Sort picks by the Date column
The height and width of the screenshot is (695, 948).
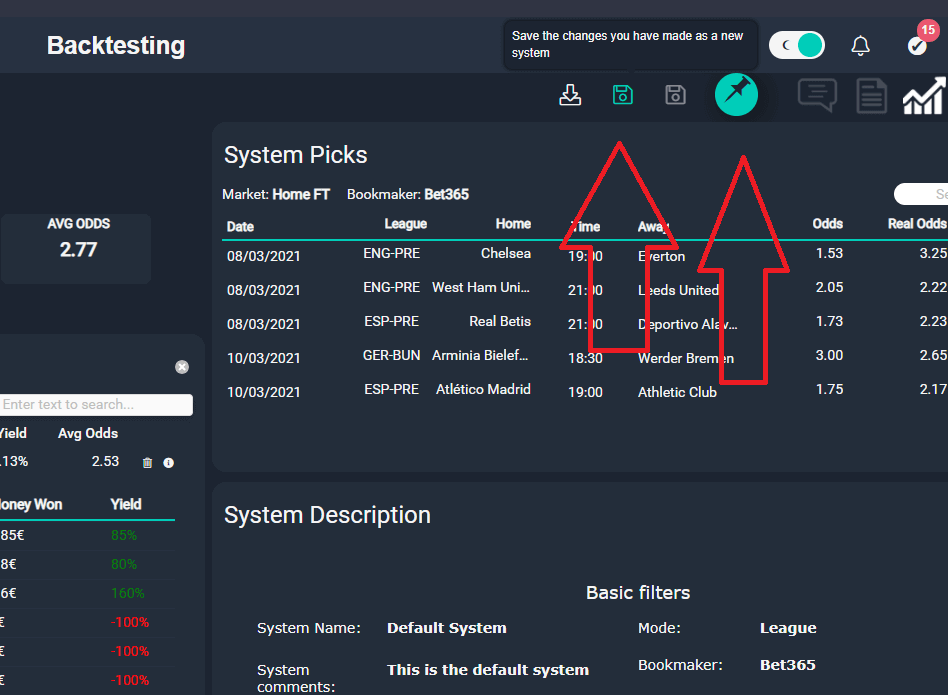pos(240,227)
